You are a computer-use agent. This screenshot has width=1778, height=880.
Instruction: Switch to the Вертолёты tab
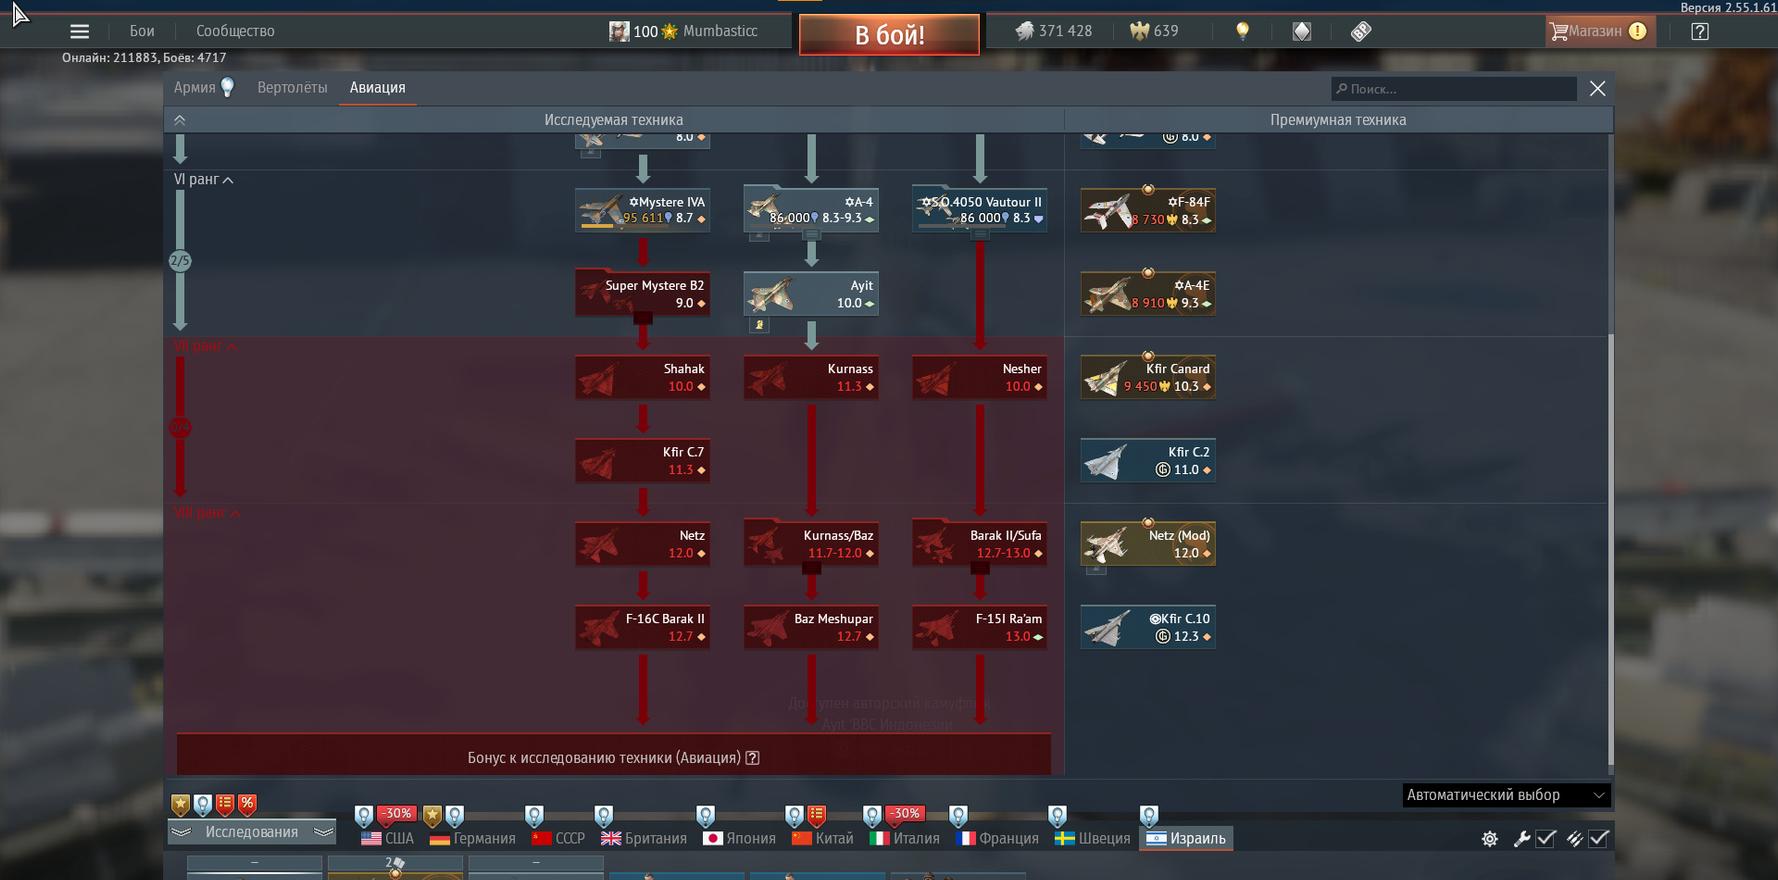pyautogui.click(x=292, y=88)
